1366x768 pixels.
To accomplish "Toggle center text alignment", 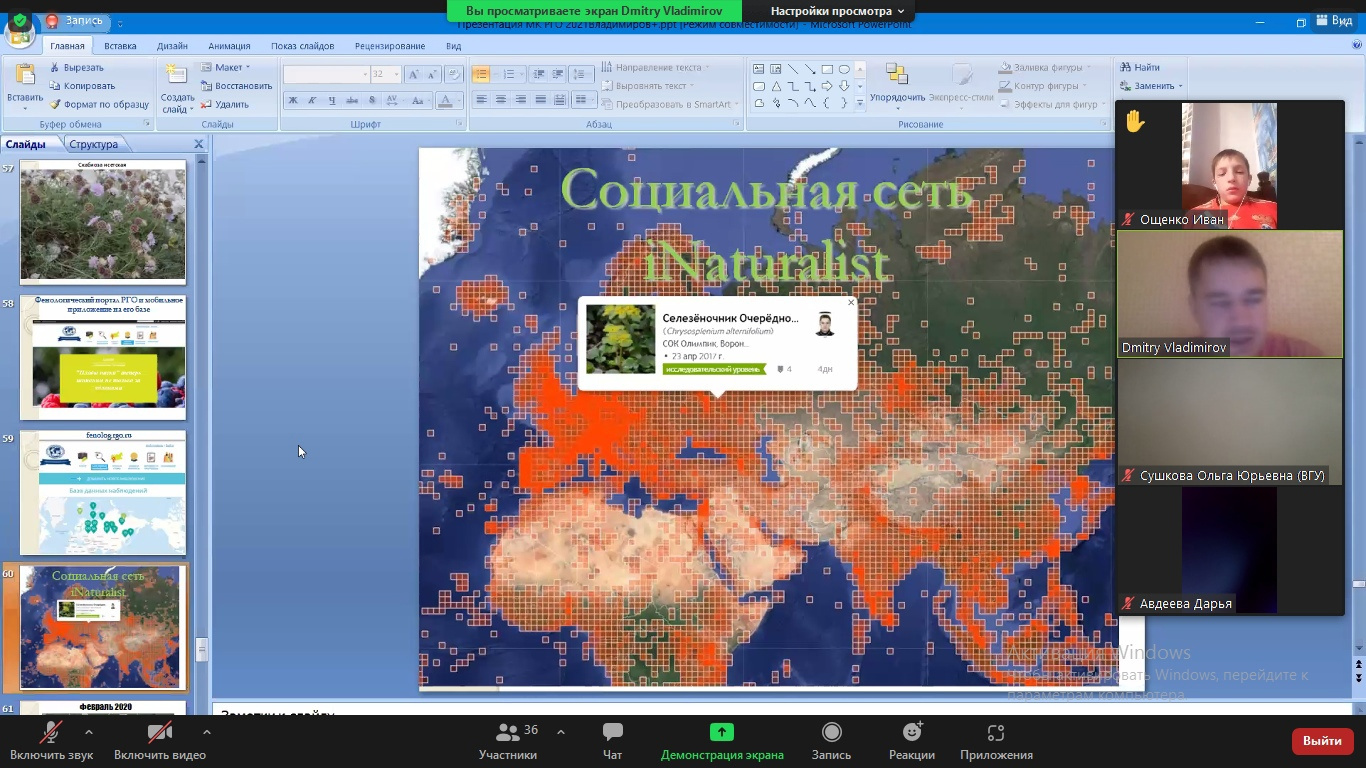I will [501, 100].
